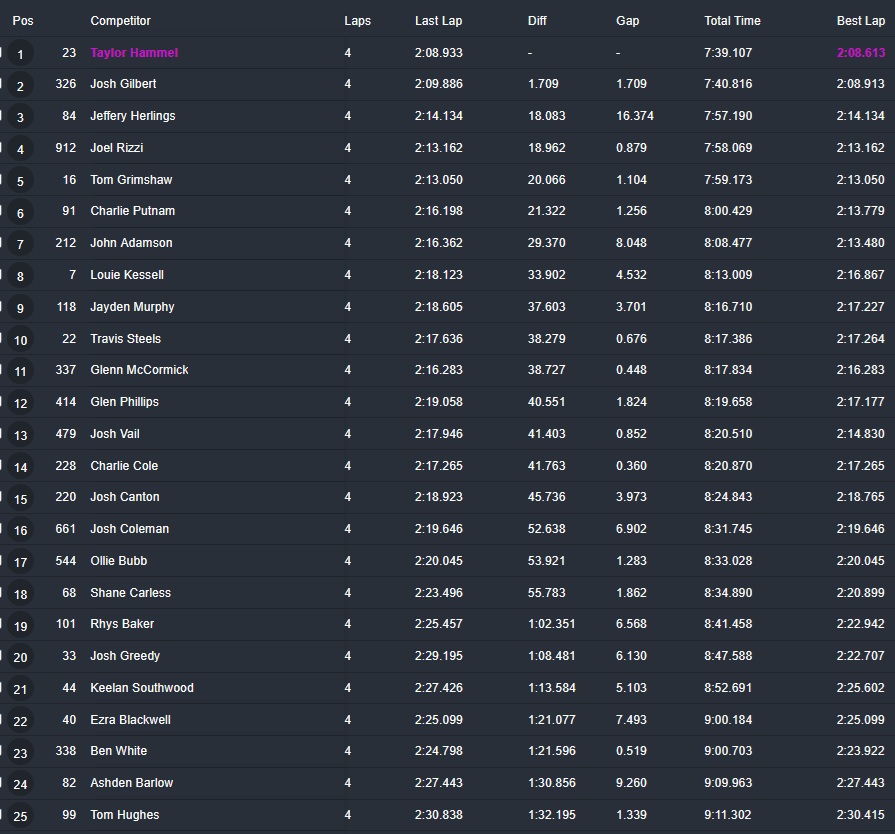Click the Best Lap column header

[x=860, y=21]
